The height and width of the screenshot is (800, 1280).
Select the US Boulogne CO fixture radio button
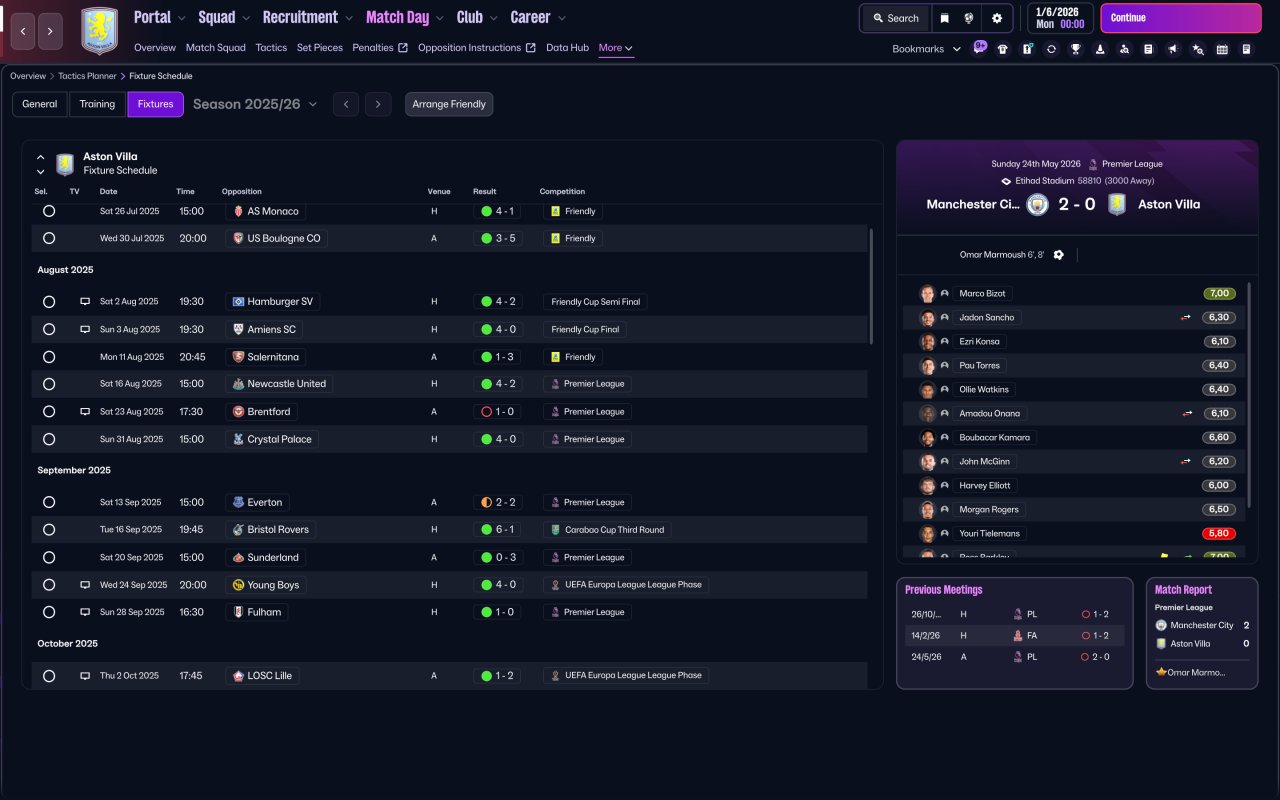coord(49,238)
